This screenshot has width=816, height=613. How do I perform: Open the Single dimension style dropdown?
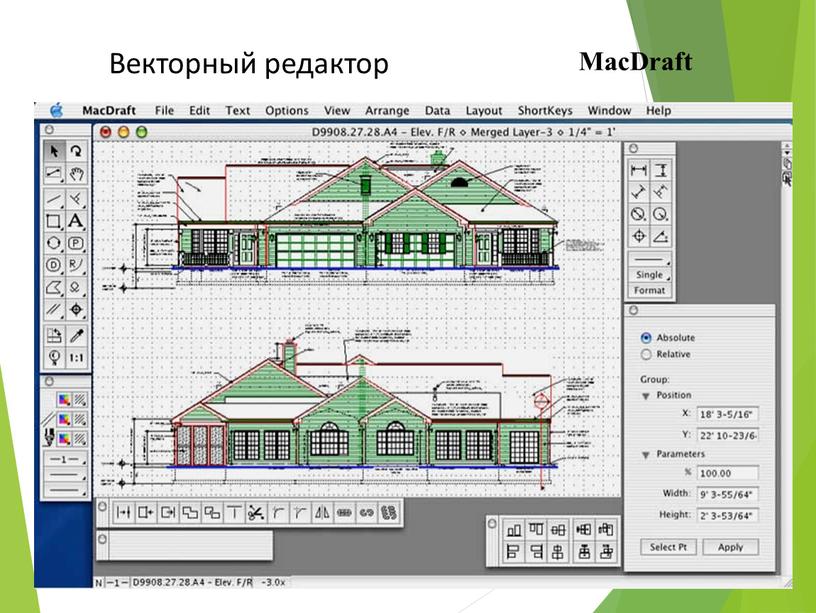tap(649, 275)
